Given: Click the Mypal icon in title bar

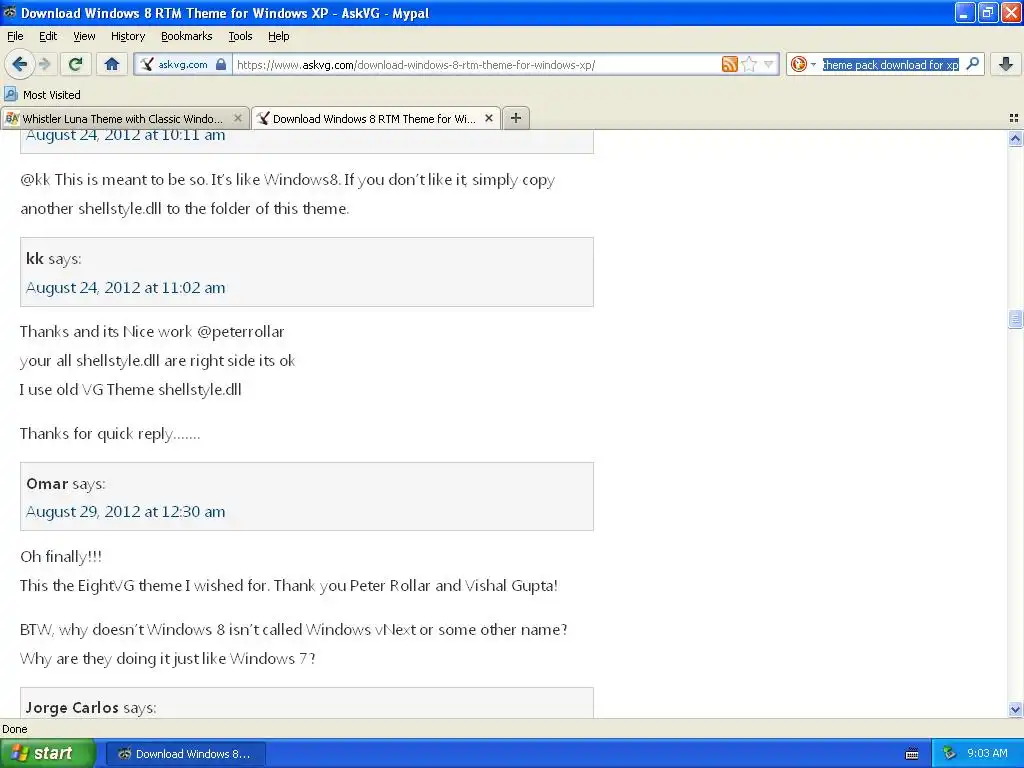Looking at the screenshot, I should click(x=9, y=12).
